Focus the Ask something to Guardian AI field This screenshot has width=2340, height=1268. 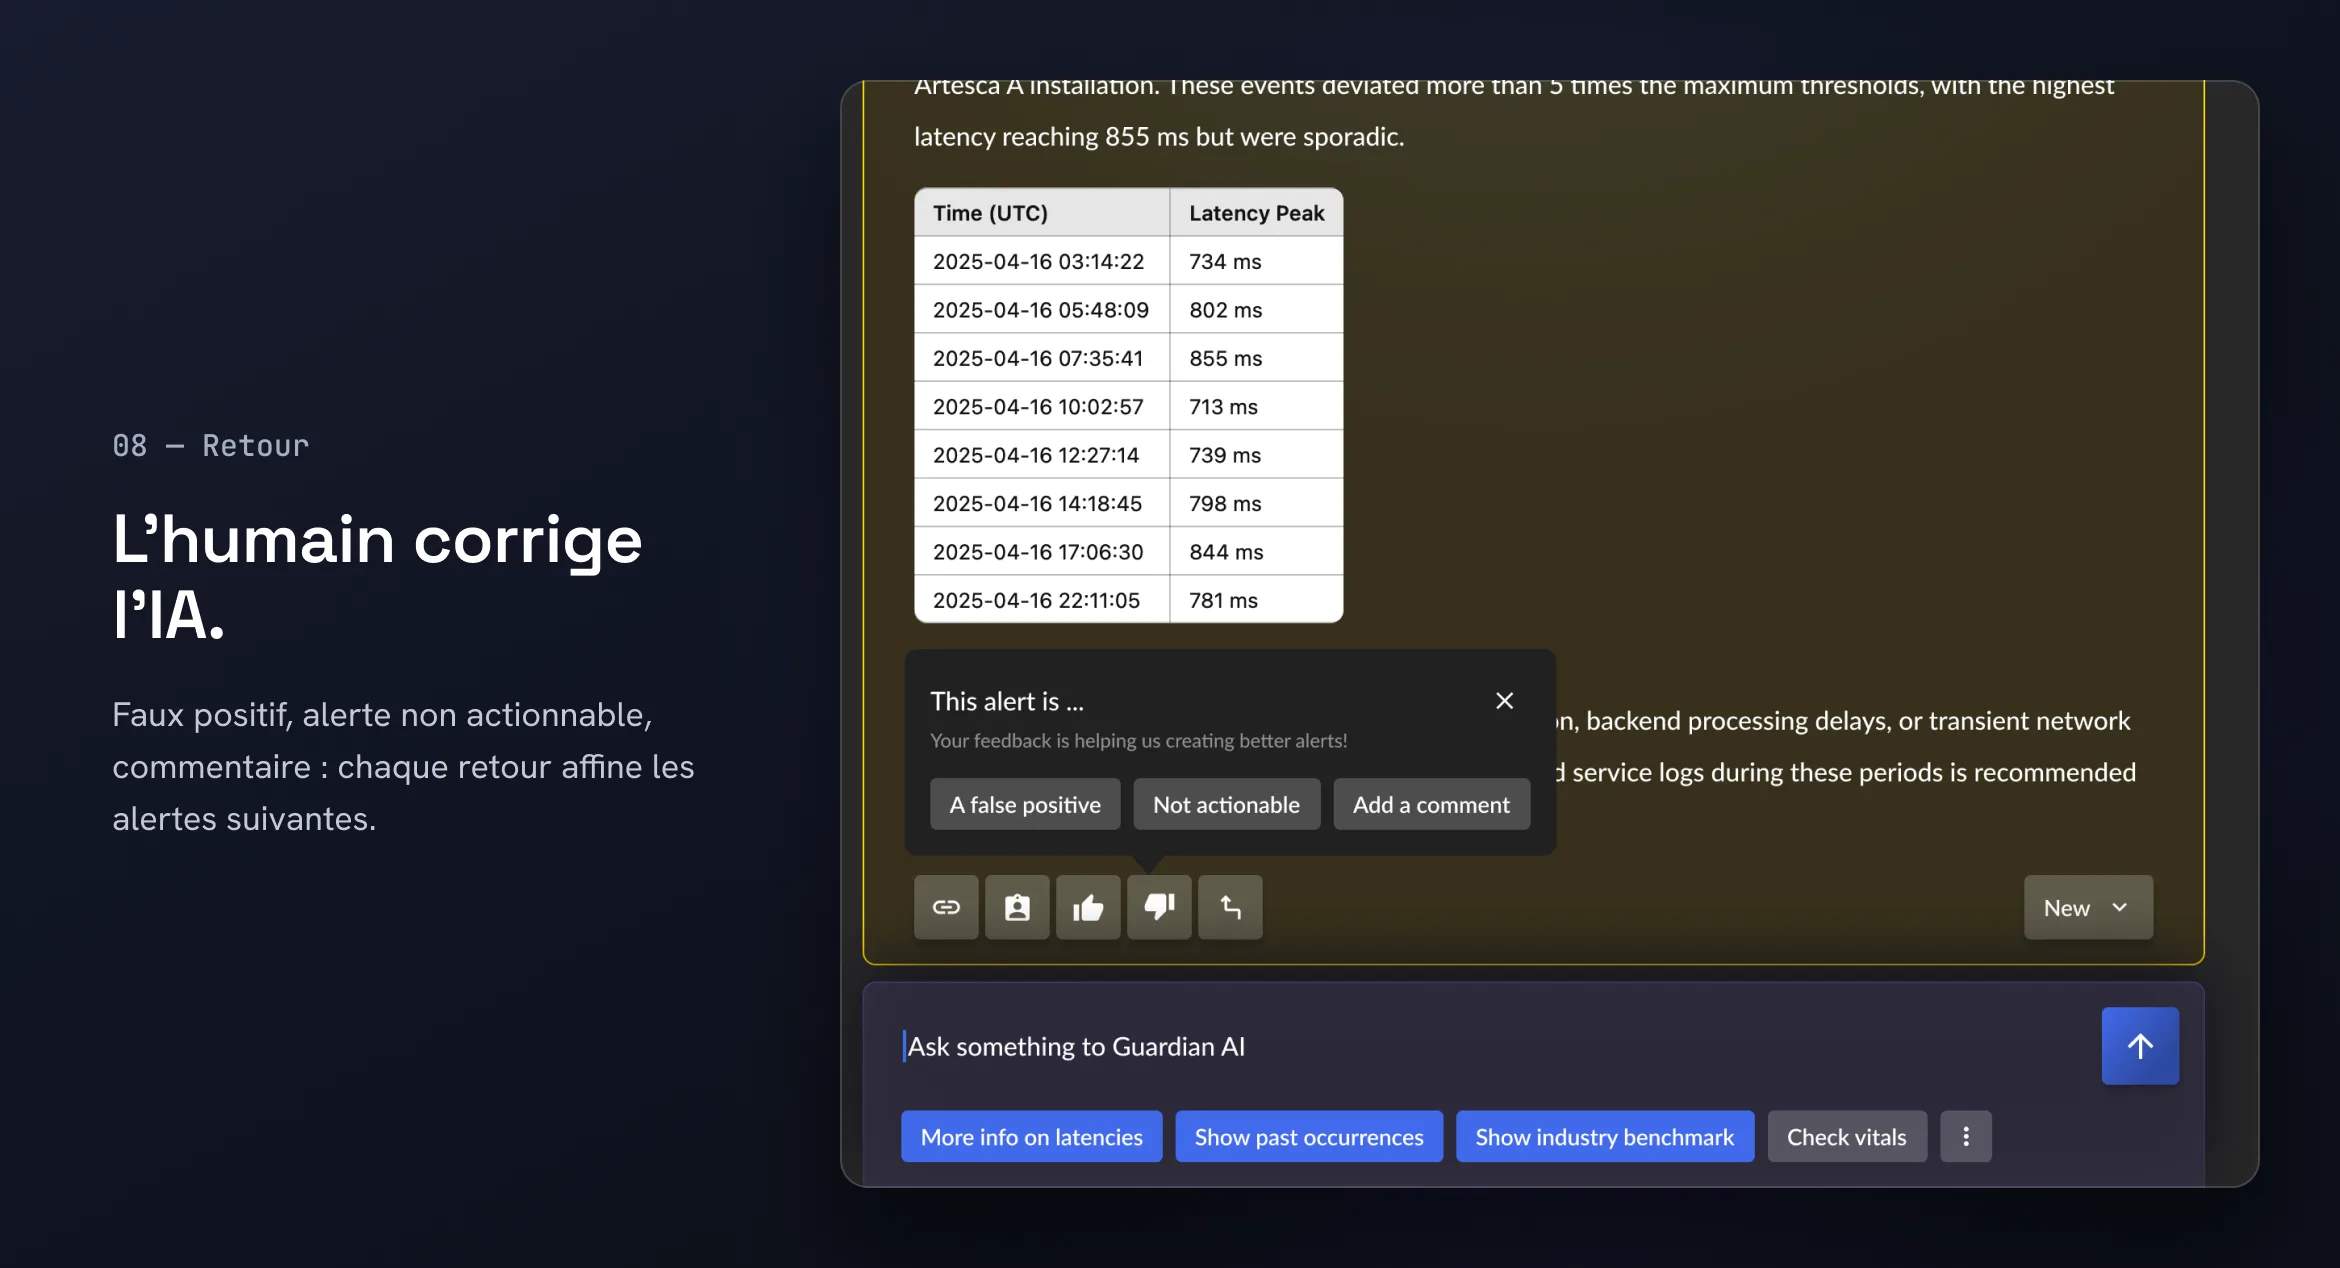click(x=1490, y=1046)
